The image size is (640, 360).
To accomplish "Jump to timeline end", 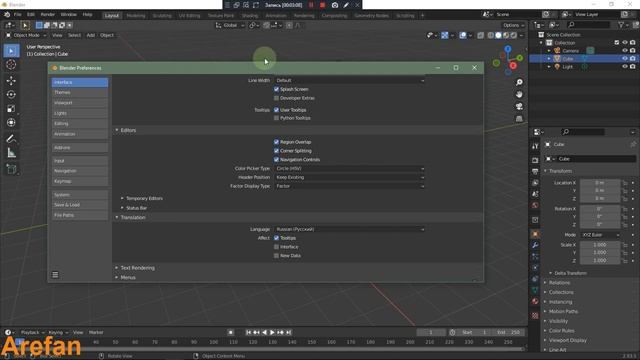I will click(289, 333).
